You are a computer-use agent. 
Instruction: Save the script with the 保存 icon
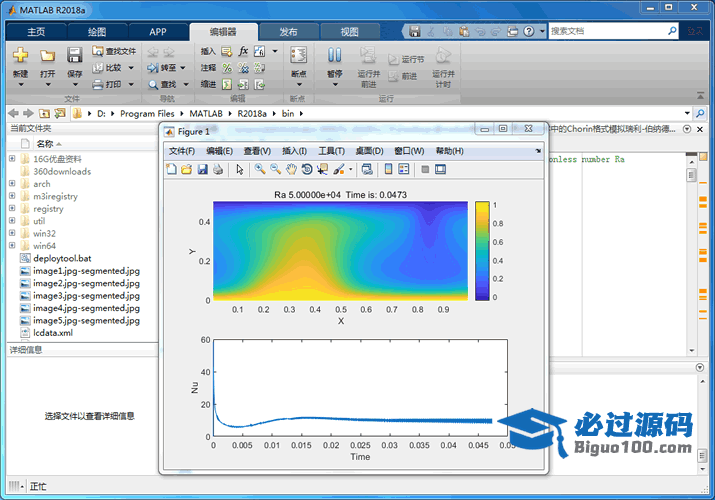74,55
